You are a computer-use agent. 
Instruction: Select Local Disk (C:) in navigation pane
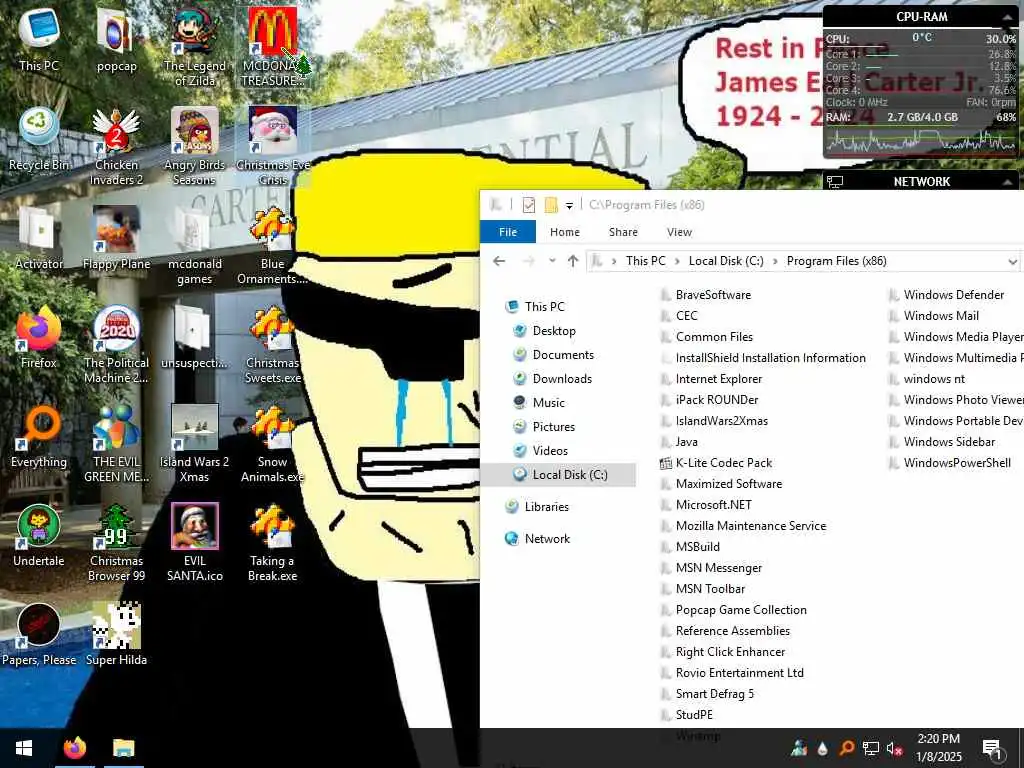click(x=559, y=475)
